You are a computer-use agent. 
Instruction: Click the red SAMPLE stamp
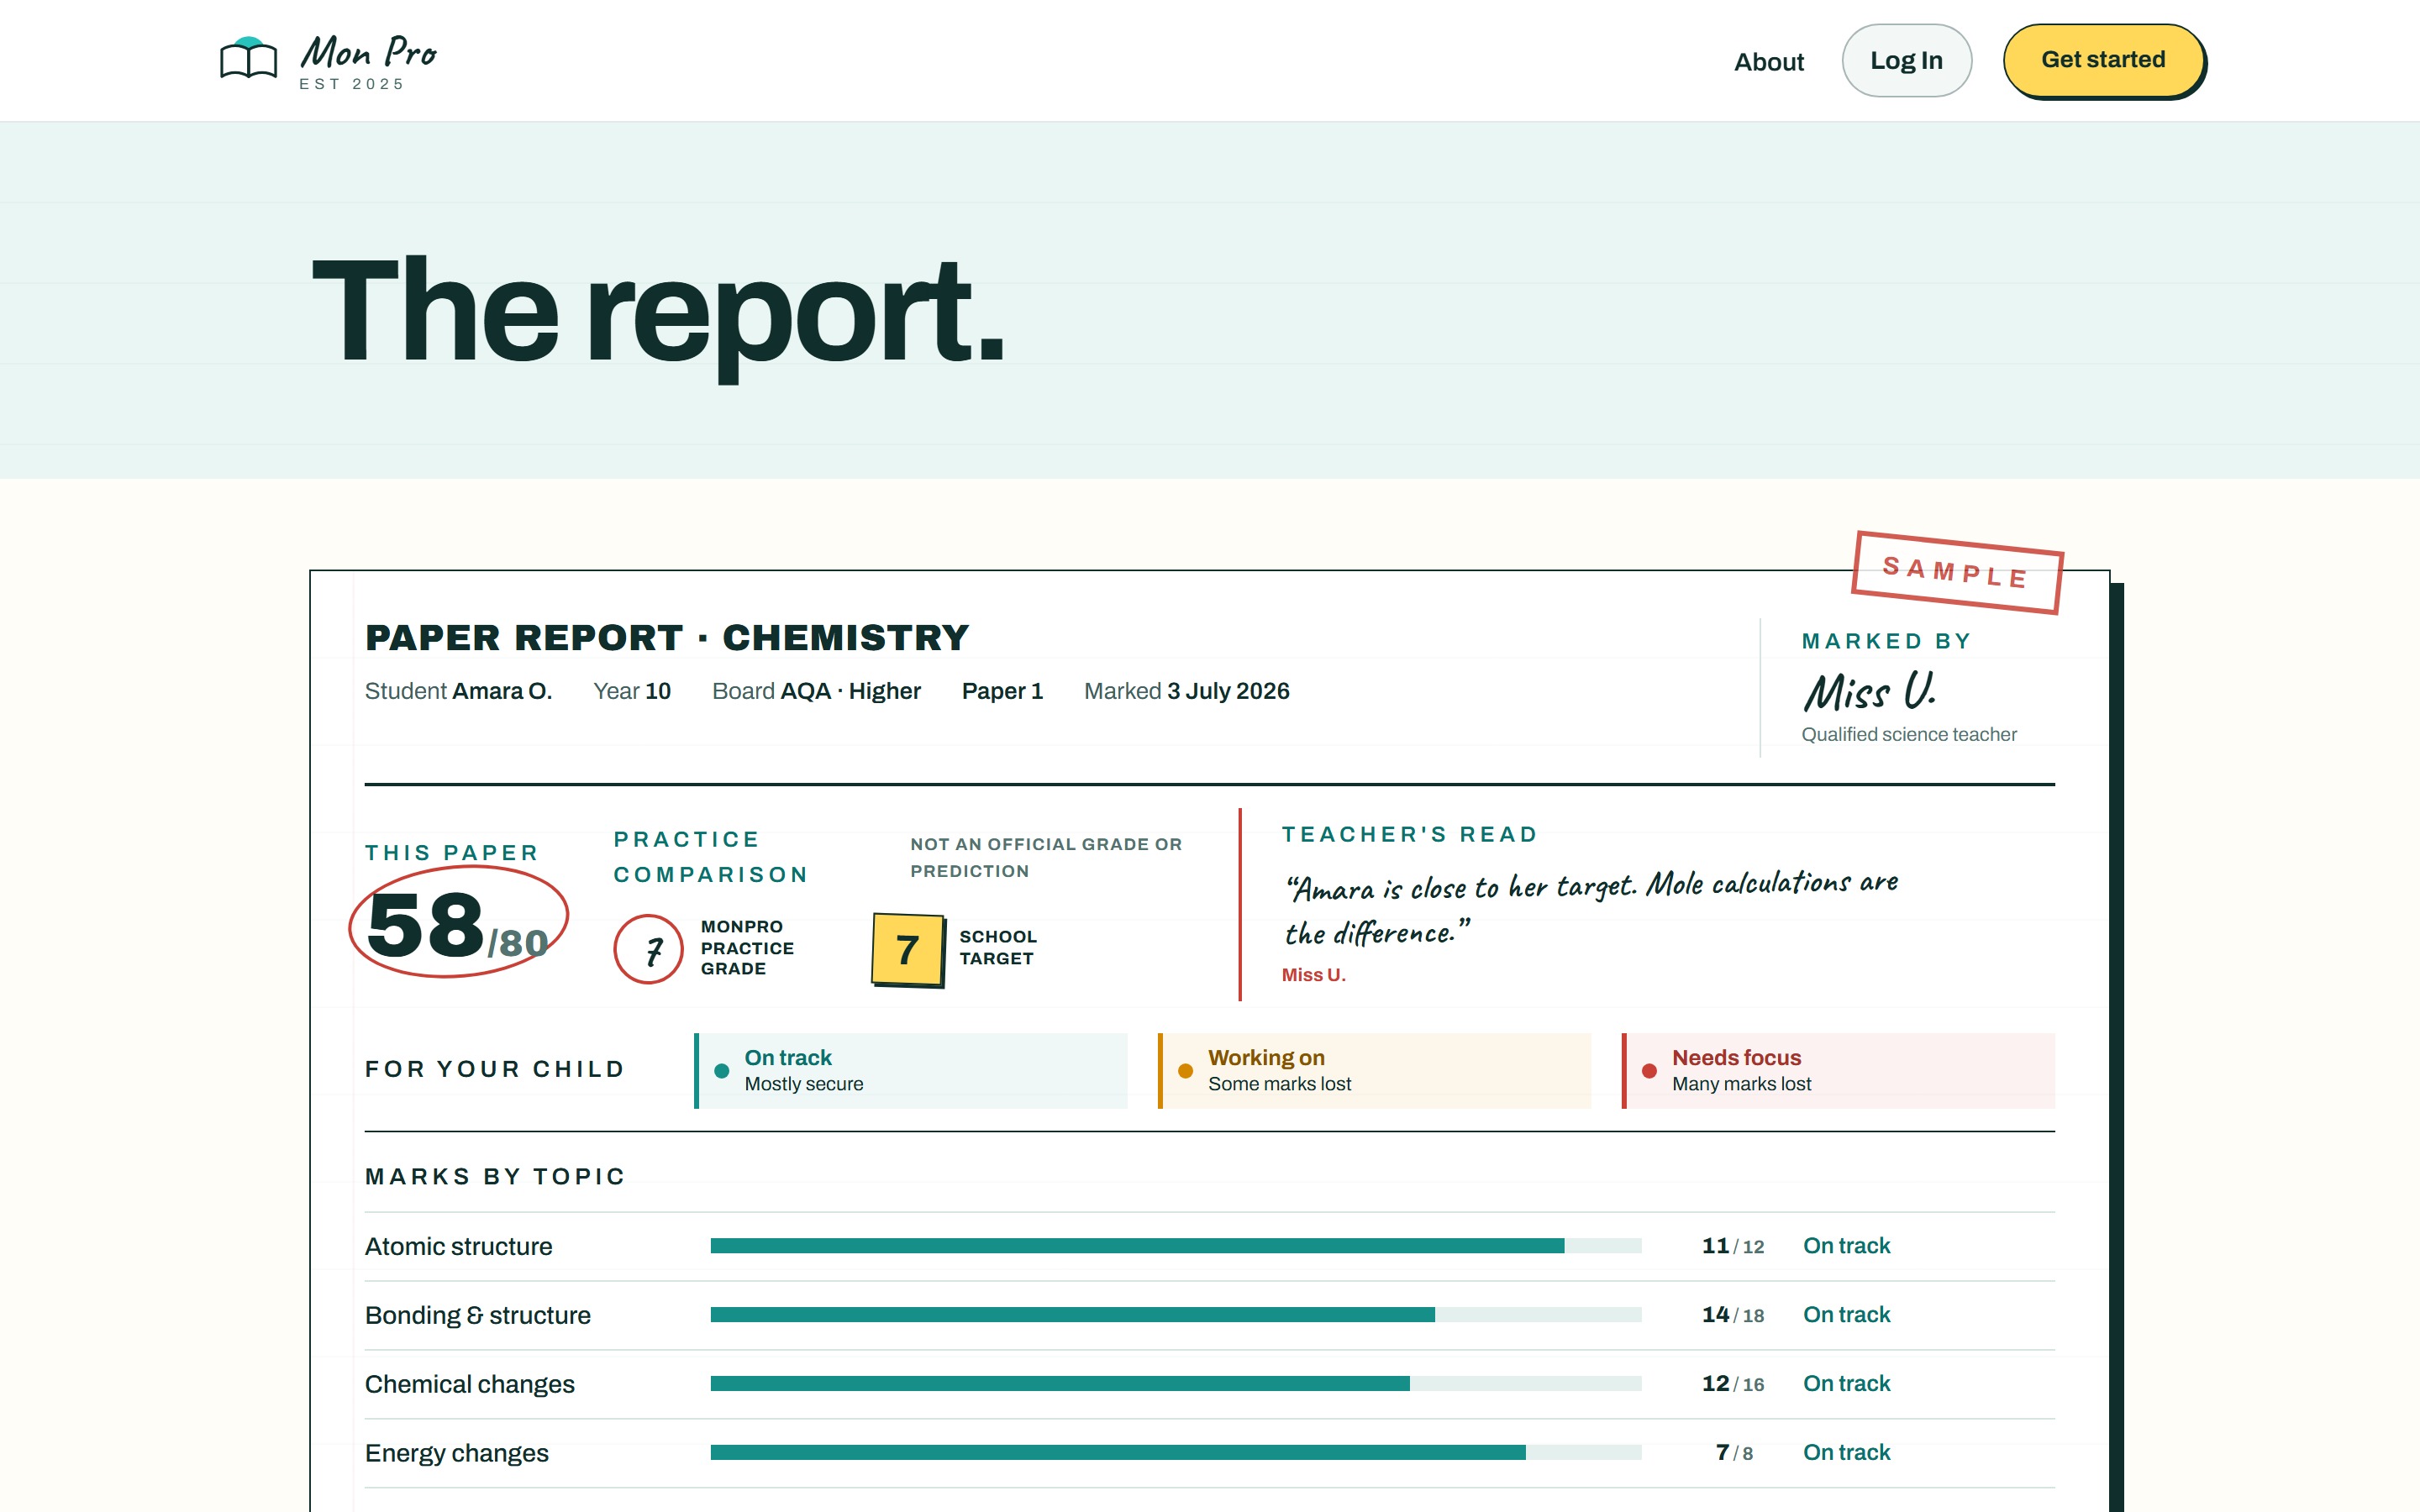click(1956, 572)
